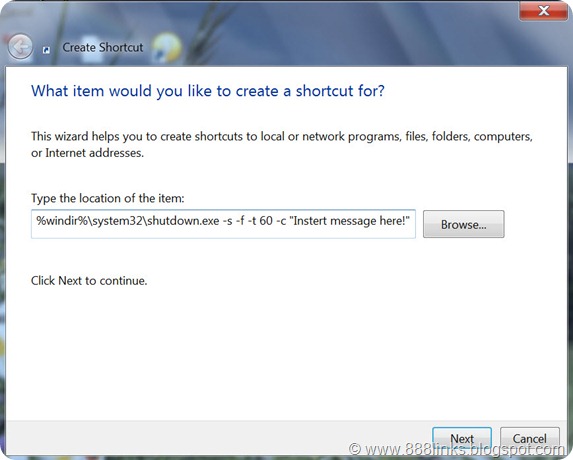Click the shortcut icon beside Create Shortcut
573x460 pixels.
[46, 50]
